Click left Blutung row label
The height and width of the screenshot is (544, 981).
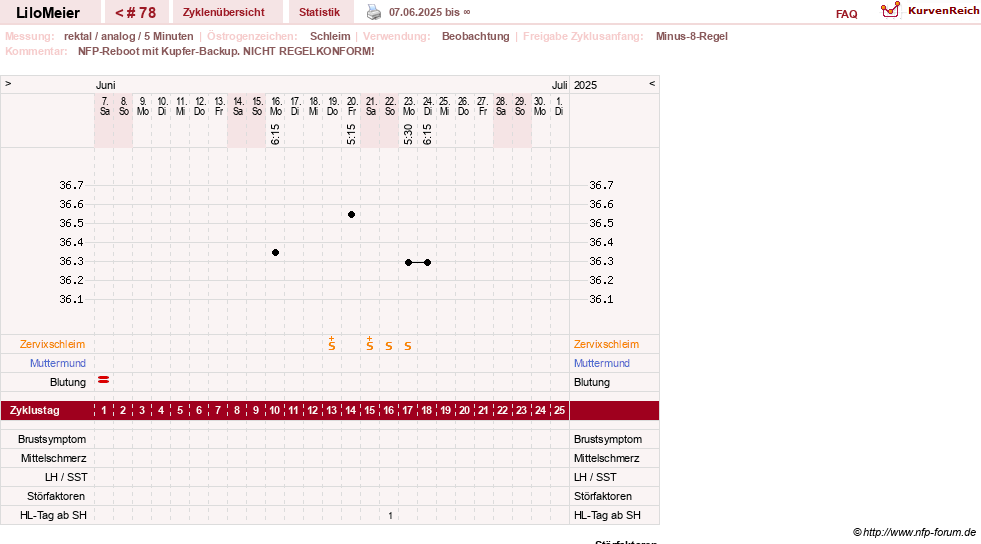pyautogui.click(x=68, y=382)
